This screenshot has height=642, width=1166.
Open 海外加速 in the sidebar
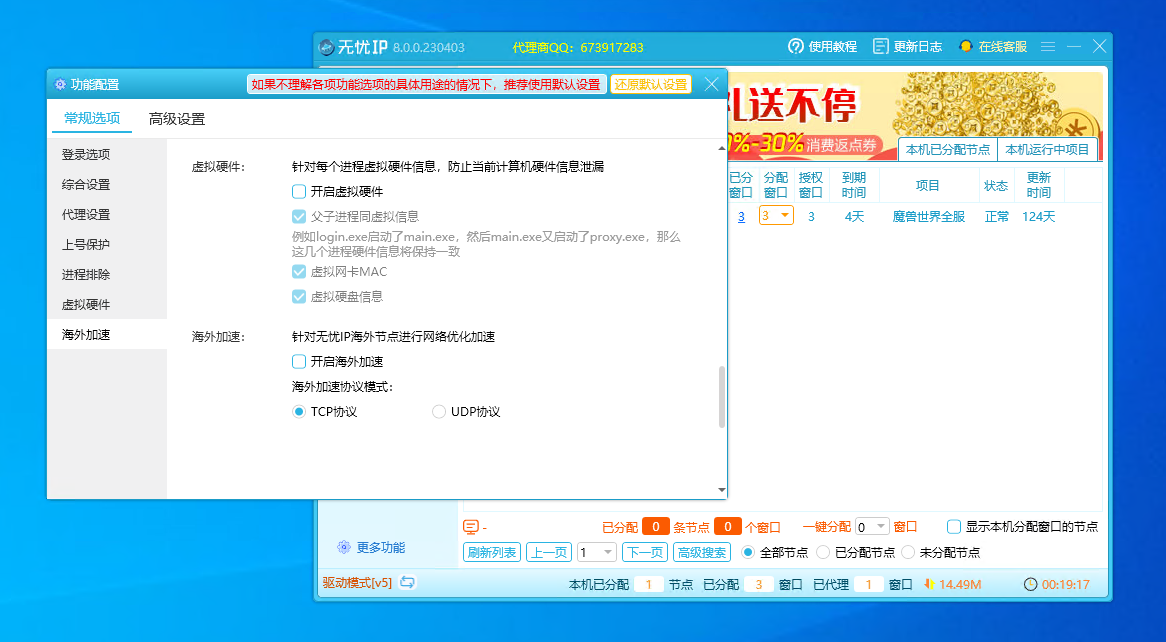[107, 334]
